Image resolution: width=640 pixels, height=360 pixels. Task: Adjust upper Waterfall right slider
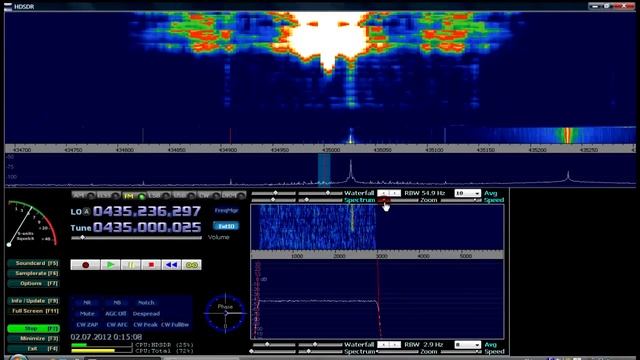(x=320, y=193)
